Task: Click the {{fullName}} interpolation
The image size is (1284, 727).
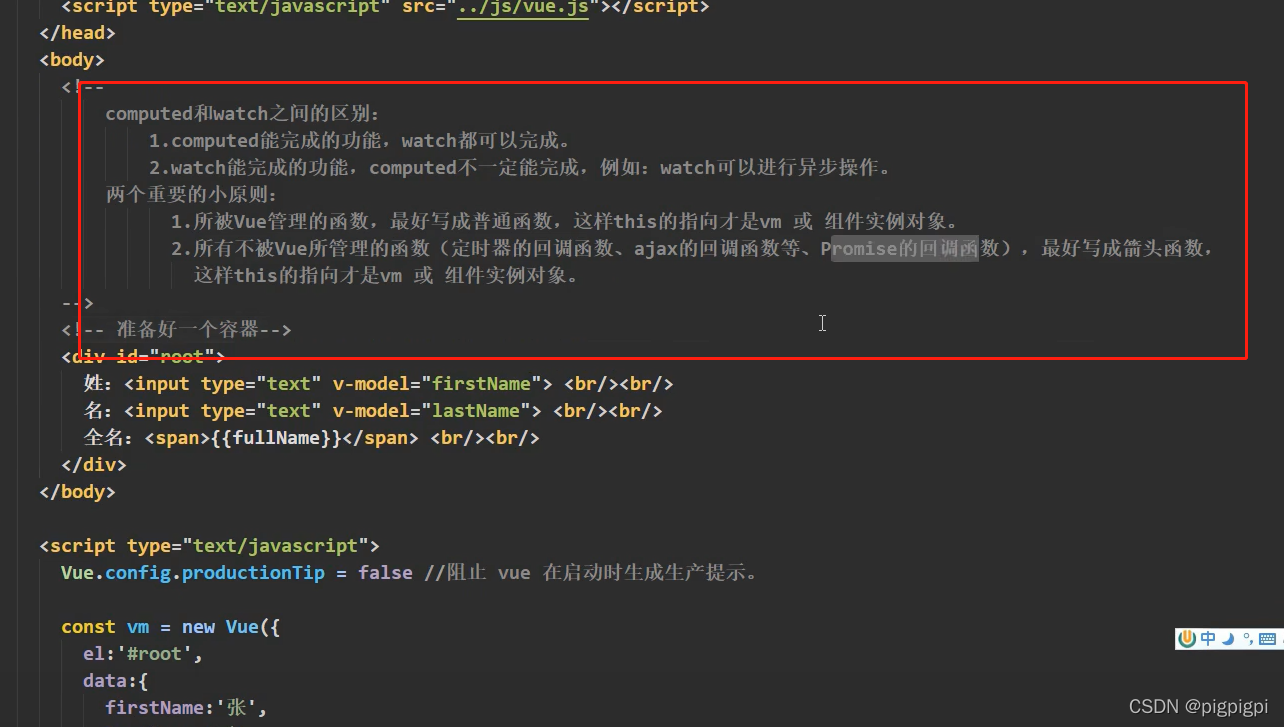Action: tap(277, 438)
